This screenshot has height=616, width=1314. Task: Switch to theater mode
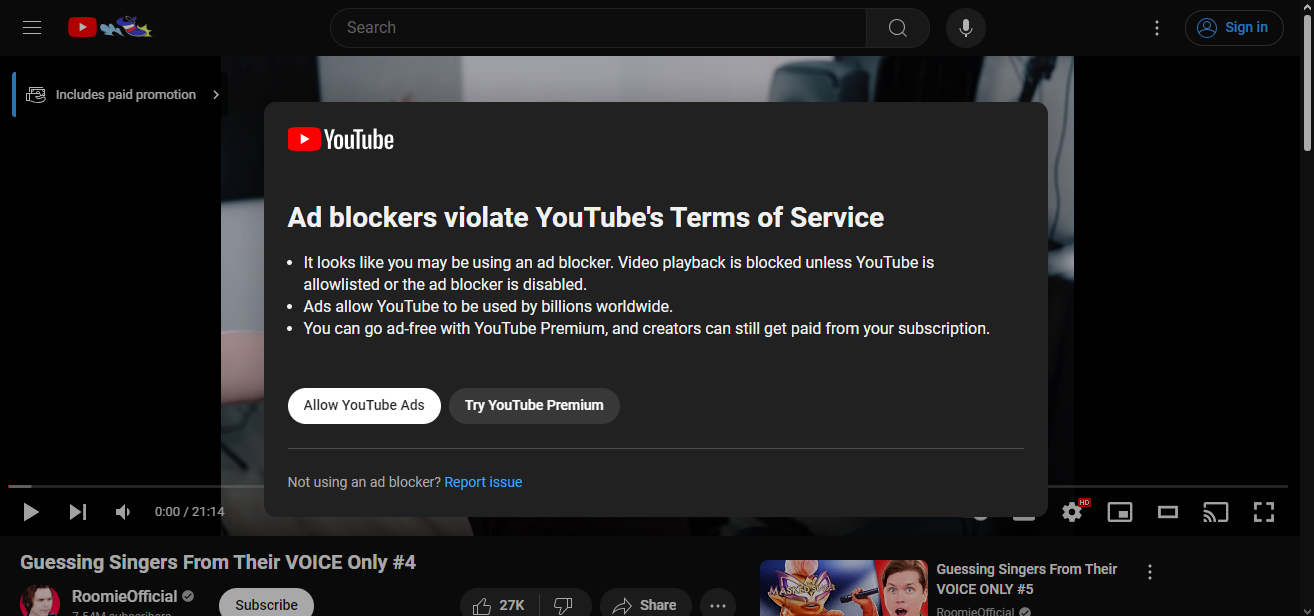tap(1168, 512)
